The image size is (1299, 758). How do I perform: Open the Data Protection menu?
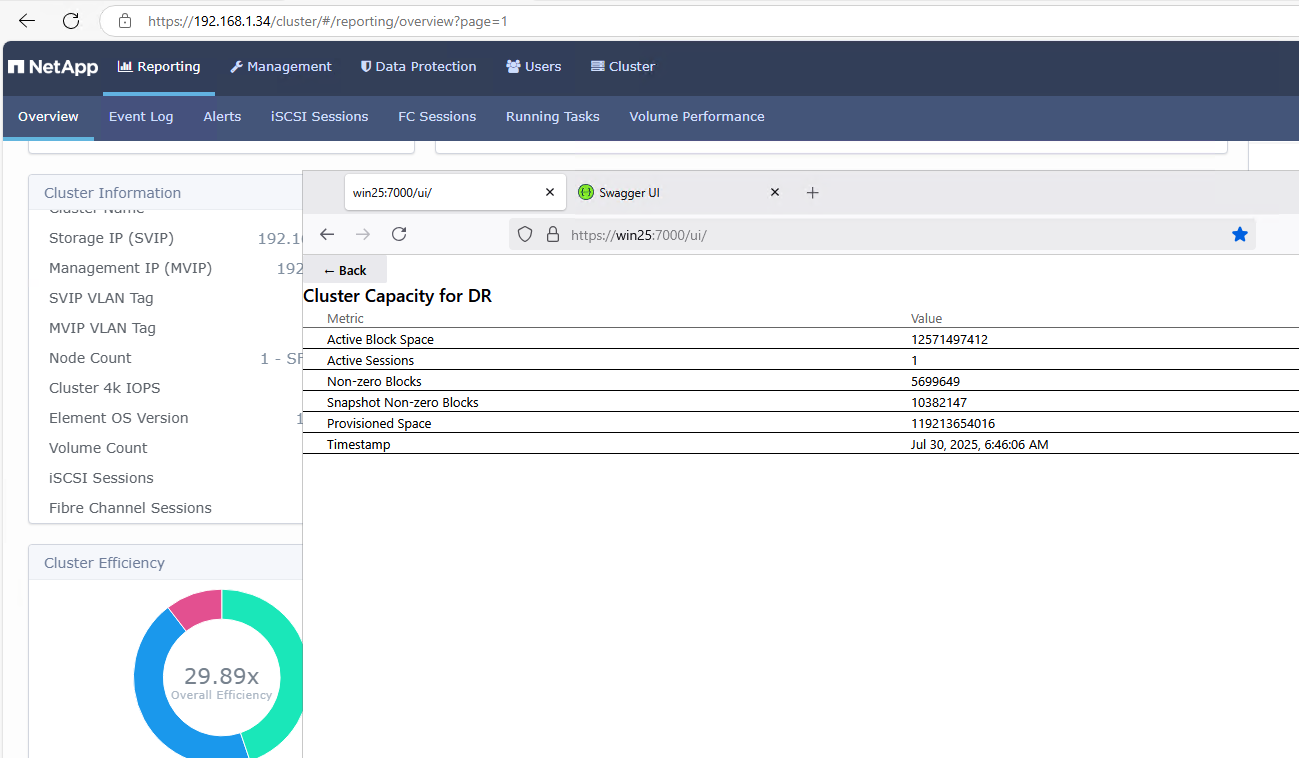[x=419, y=67]
